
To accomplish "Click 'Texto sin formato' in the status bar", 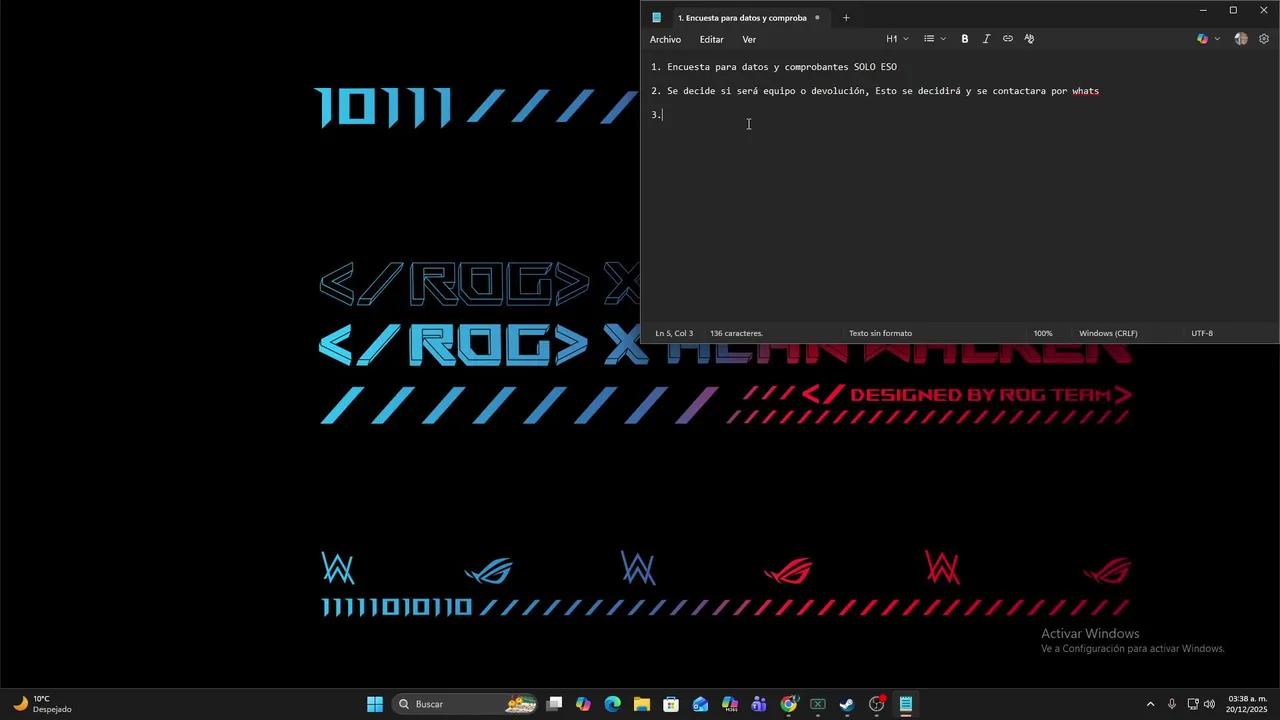I will 880,333.
